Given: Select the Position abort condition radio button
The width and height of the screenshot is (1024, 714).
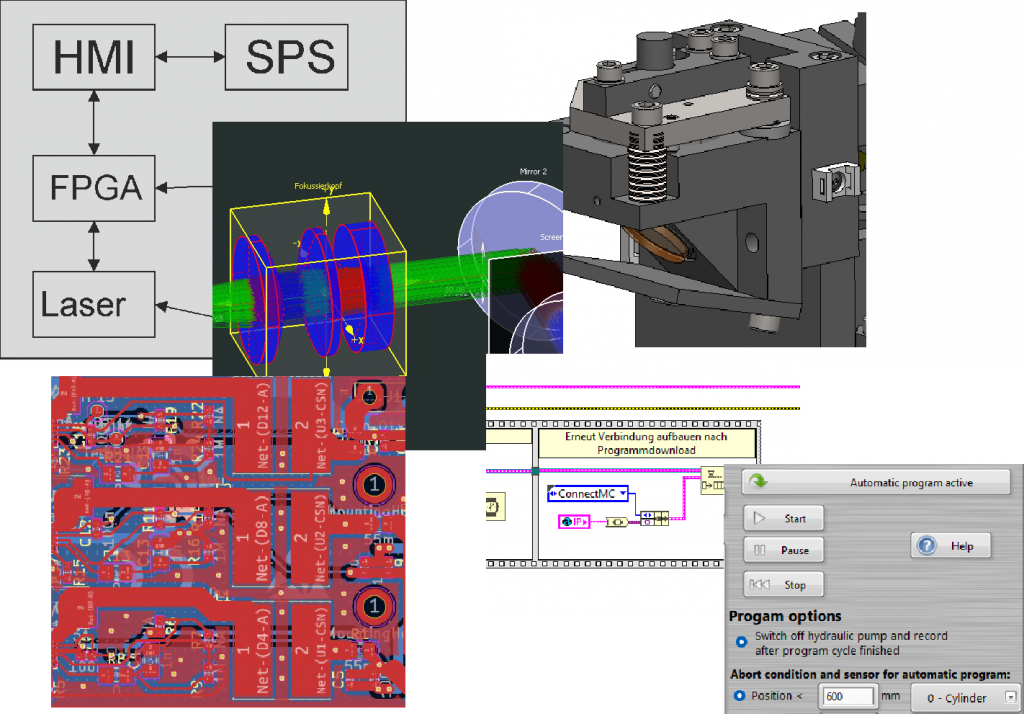Looking at the screenshot, I should tap(740, 696).
